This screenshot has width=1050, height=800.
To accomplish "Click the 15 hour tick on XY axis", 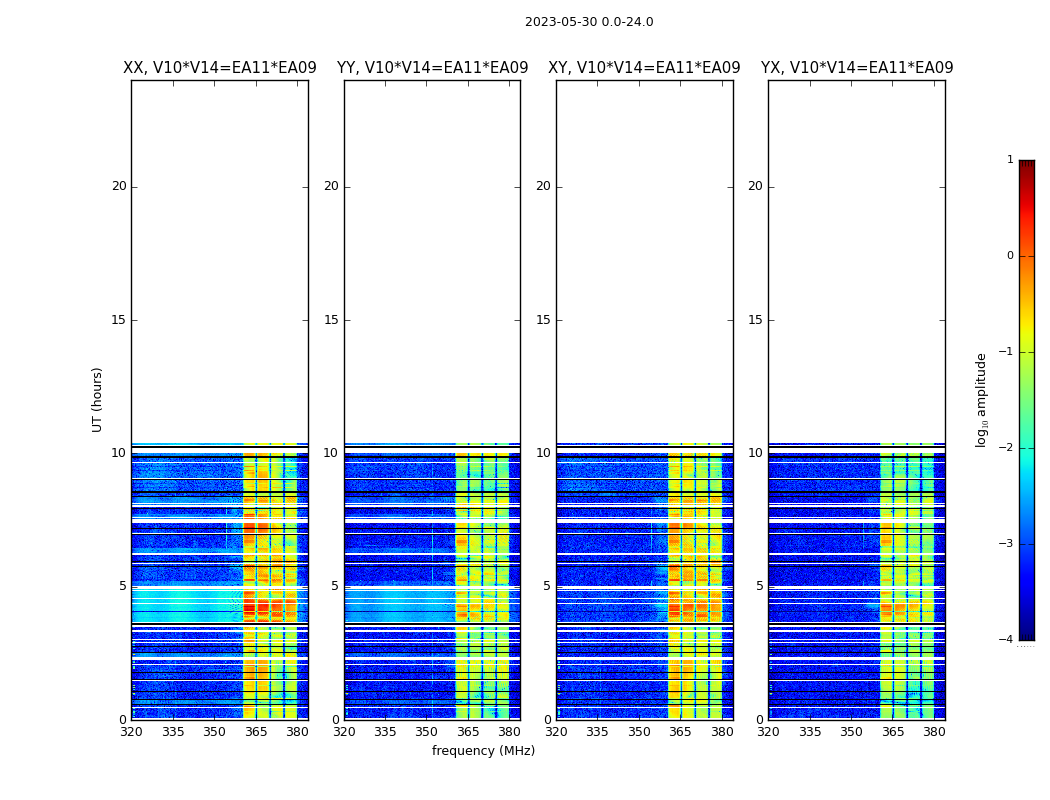I will pos(542,320).
